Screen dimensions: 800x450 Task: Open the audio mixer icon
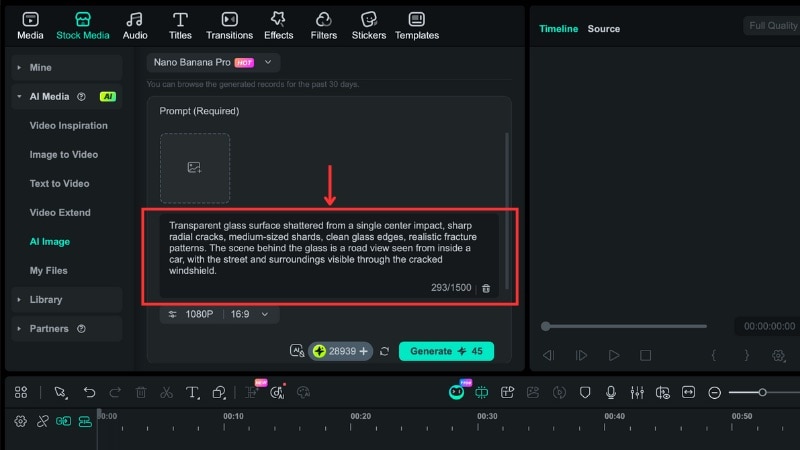coord(637,392)
